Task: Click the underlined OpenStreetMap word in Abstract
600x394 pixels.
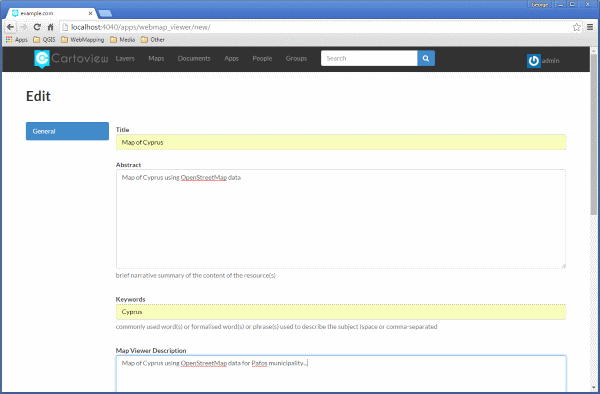Action: (204, 177)
